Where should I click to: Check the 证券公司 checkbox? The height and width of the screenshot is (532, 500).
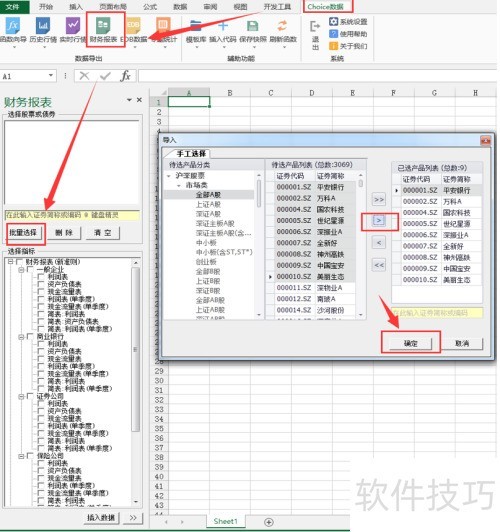coord(30,396)
